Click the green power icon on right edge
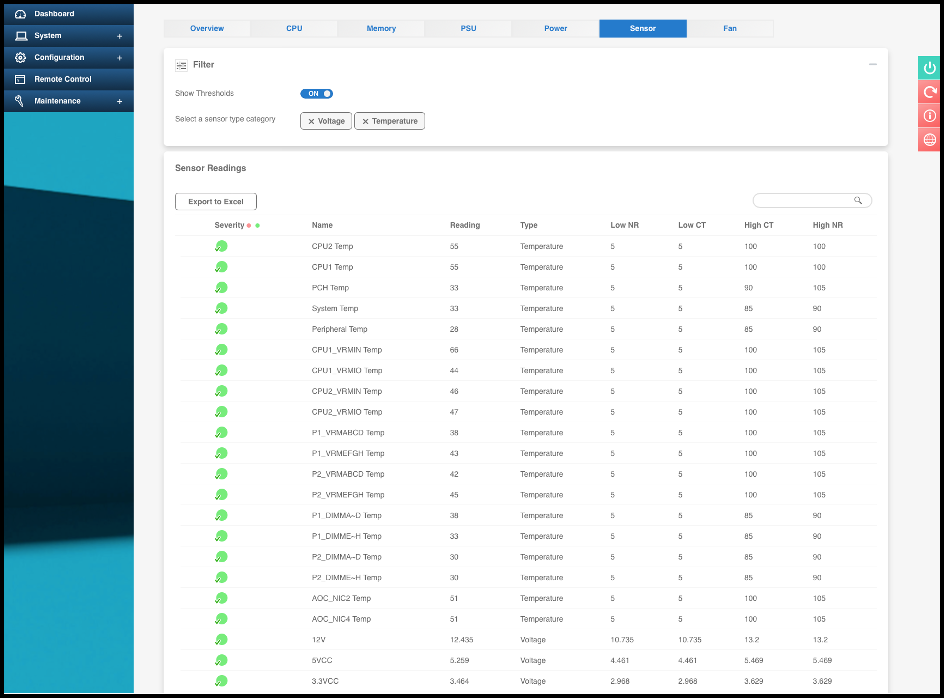 [x=930, y=67]
